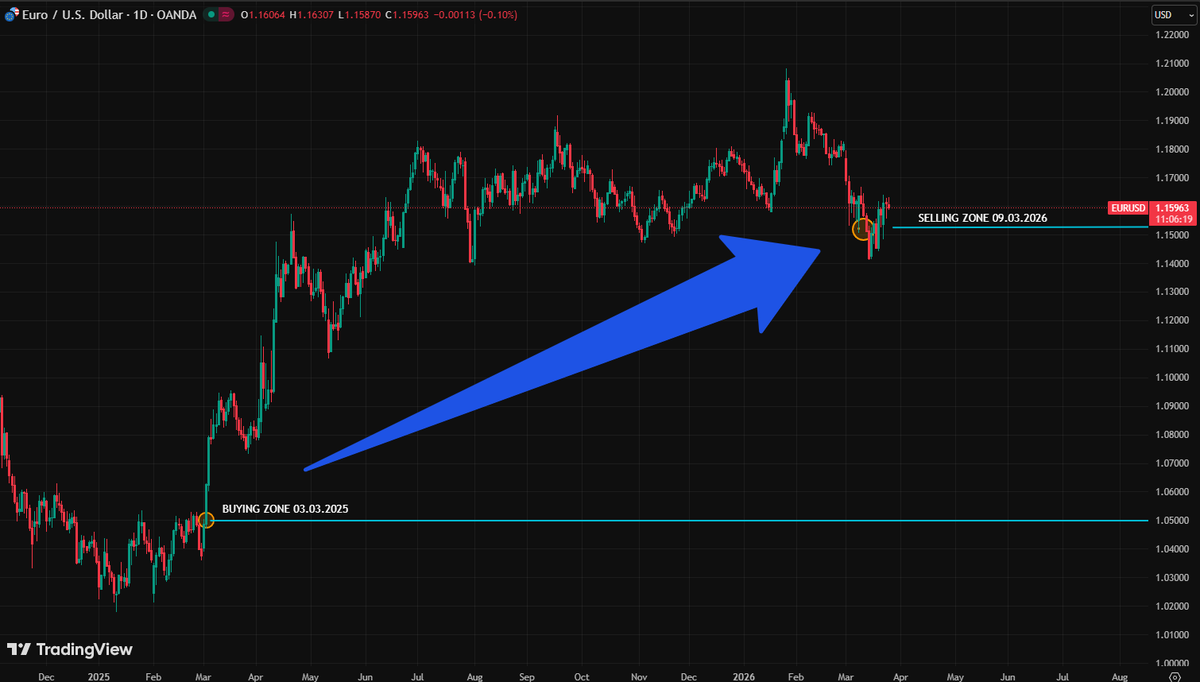Click the pink approximate-data indicator icon

(227, 15)
